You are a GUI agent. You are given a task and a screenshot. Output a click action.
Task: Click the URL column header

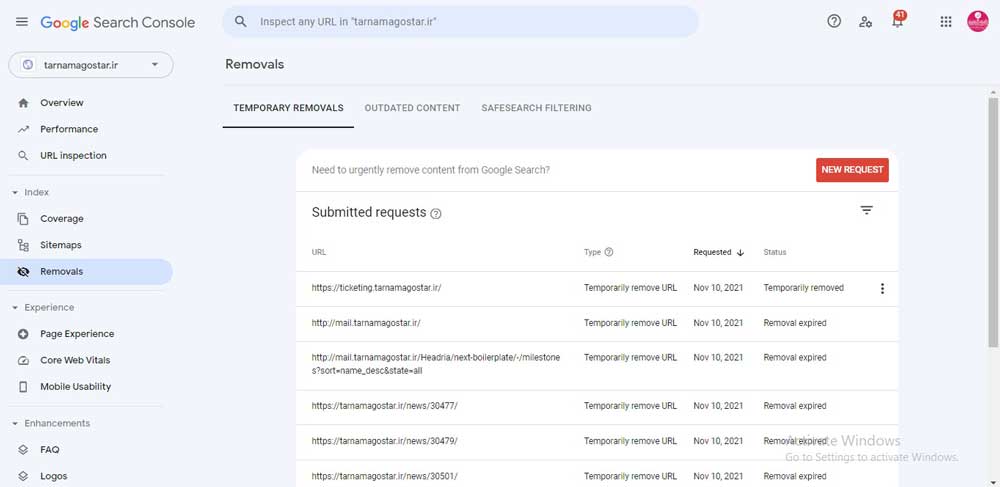319,252
